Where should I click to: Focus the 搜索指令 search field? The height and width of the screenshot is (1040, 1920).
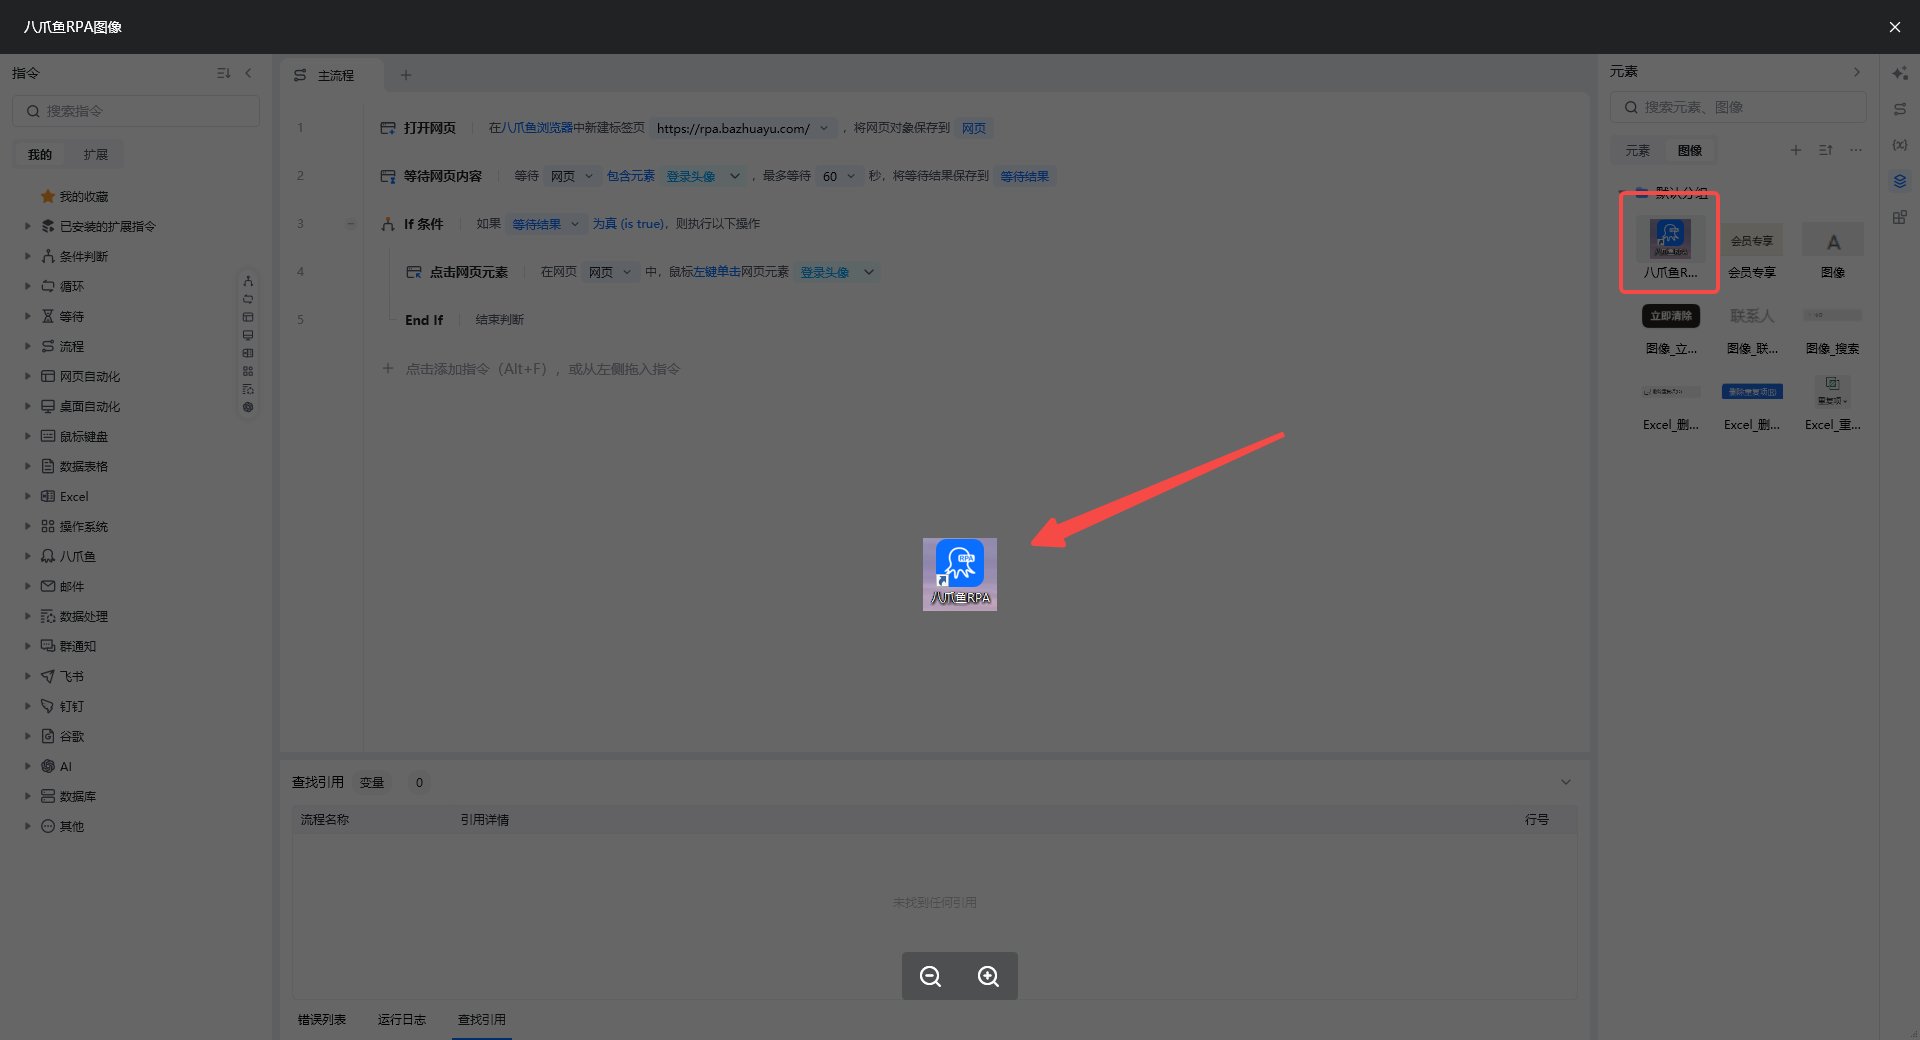coord(136,111)
